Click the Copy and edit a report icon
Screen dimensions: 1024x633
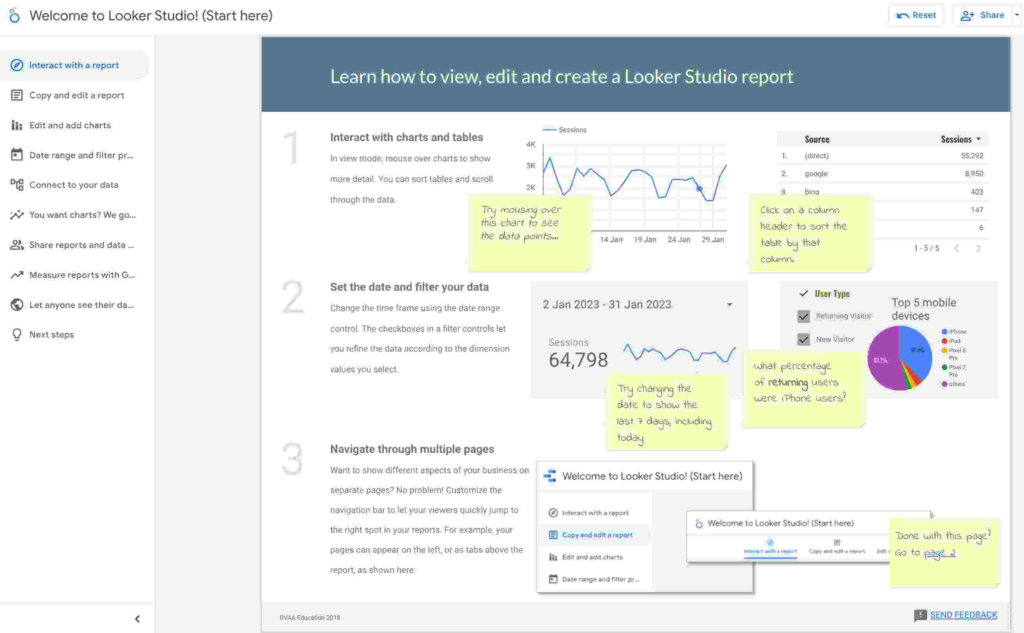[x=16, y=94]
